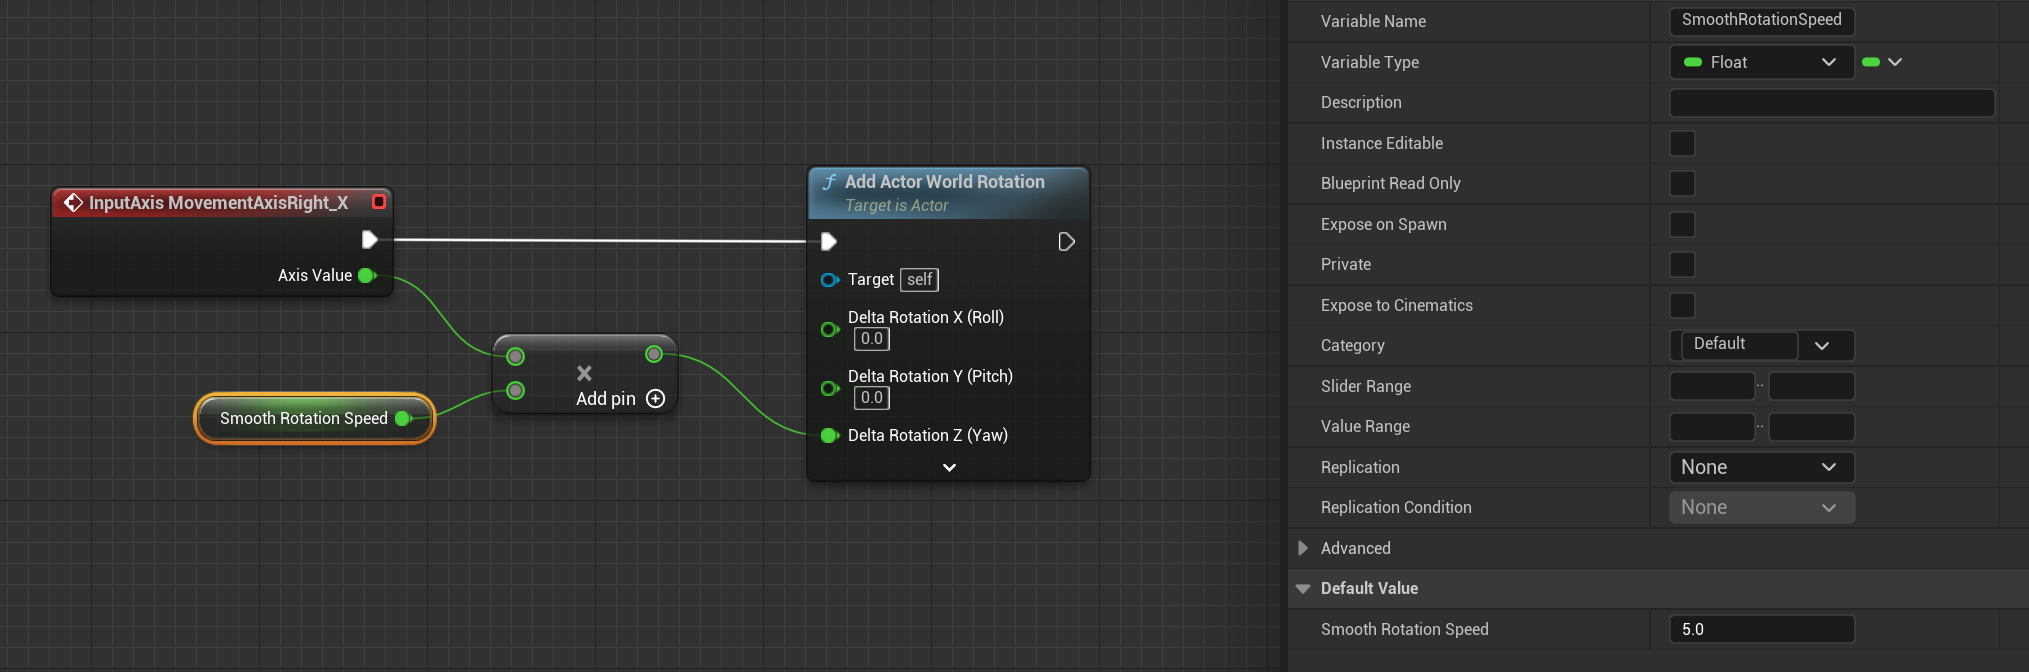Click the Delta Rotation Y (Pitch) input pin
This screenshot has height=672, width=2029.
pyautogui.click(x=829, y=388)
